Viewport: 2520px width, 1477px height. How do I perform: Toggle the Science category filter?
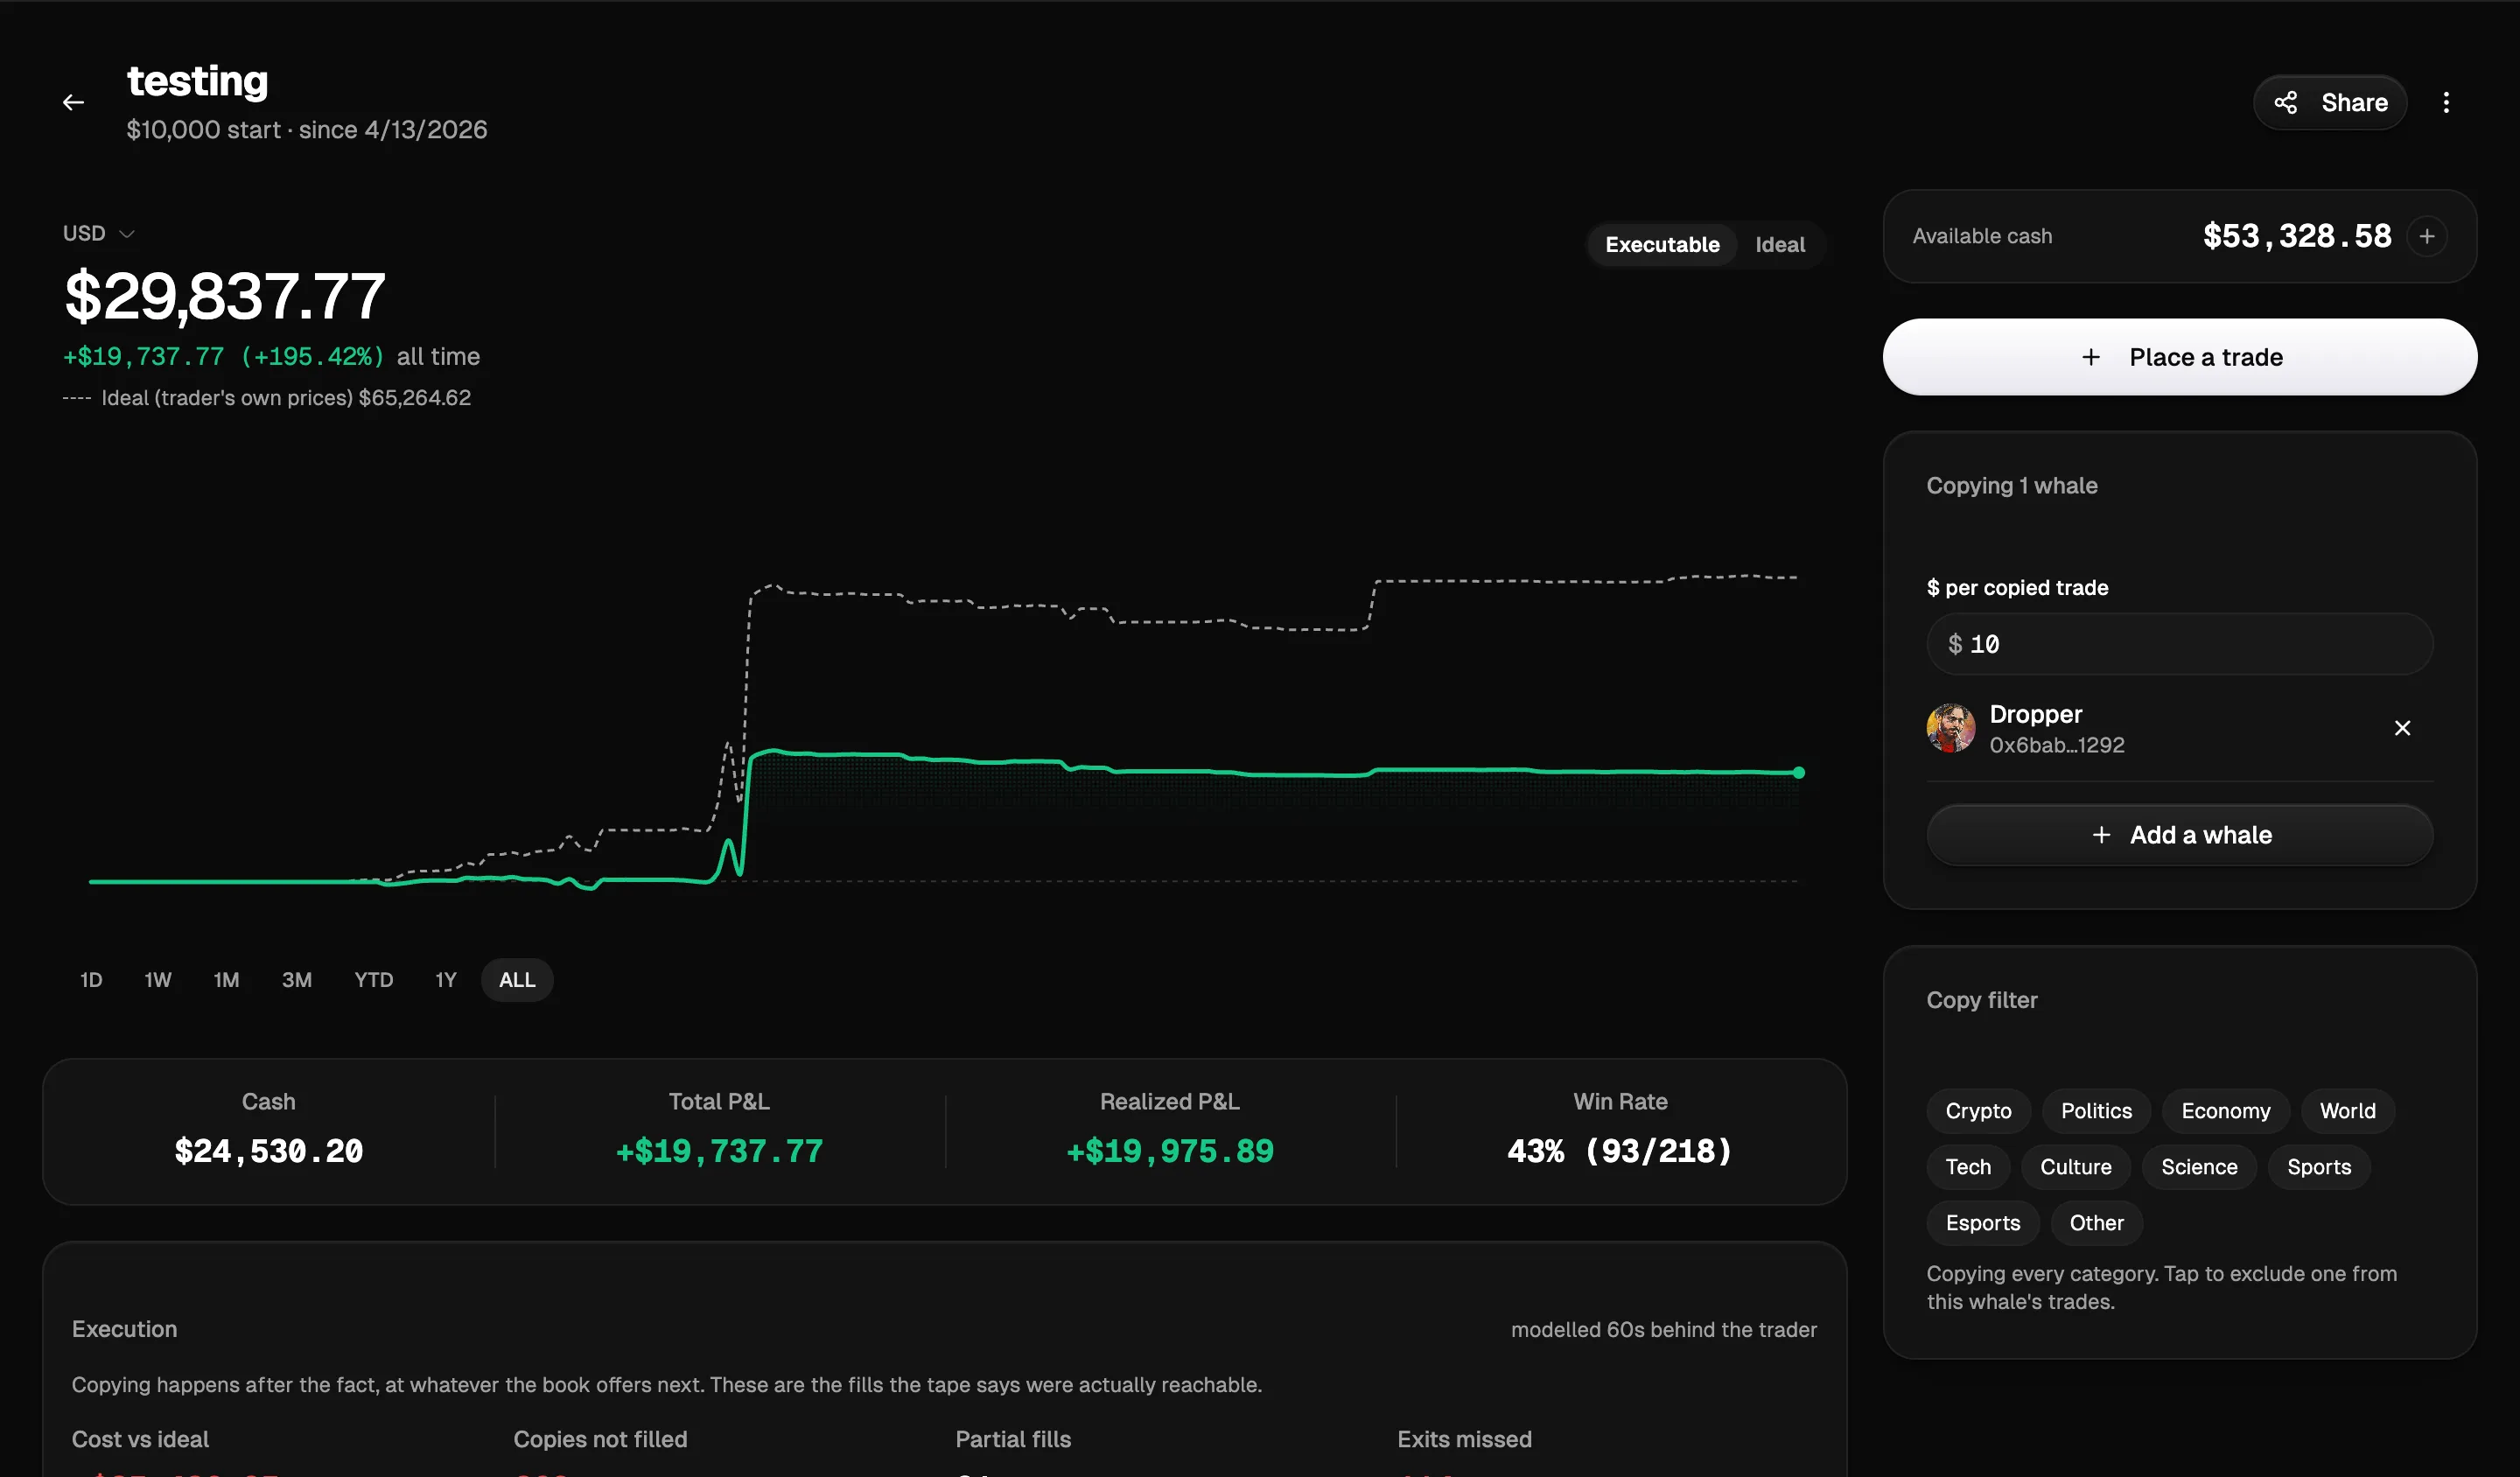pyautogui.click(x=2199, y=1167)
